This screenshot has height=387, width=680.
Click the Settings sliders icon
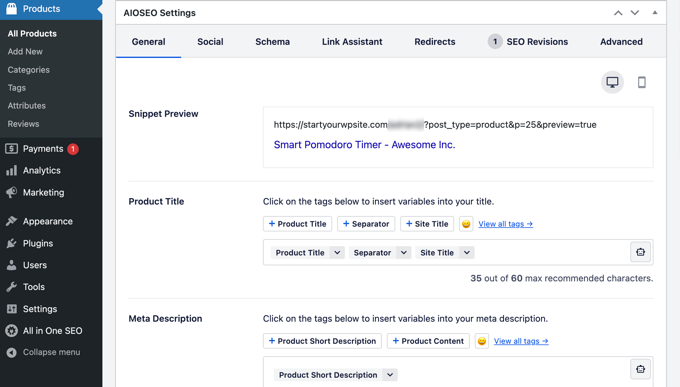pos(12,309)
